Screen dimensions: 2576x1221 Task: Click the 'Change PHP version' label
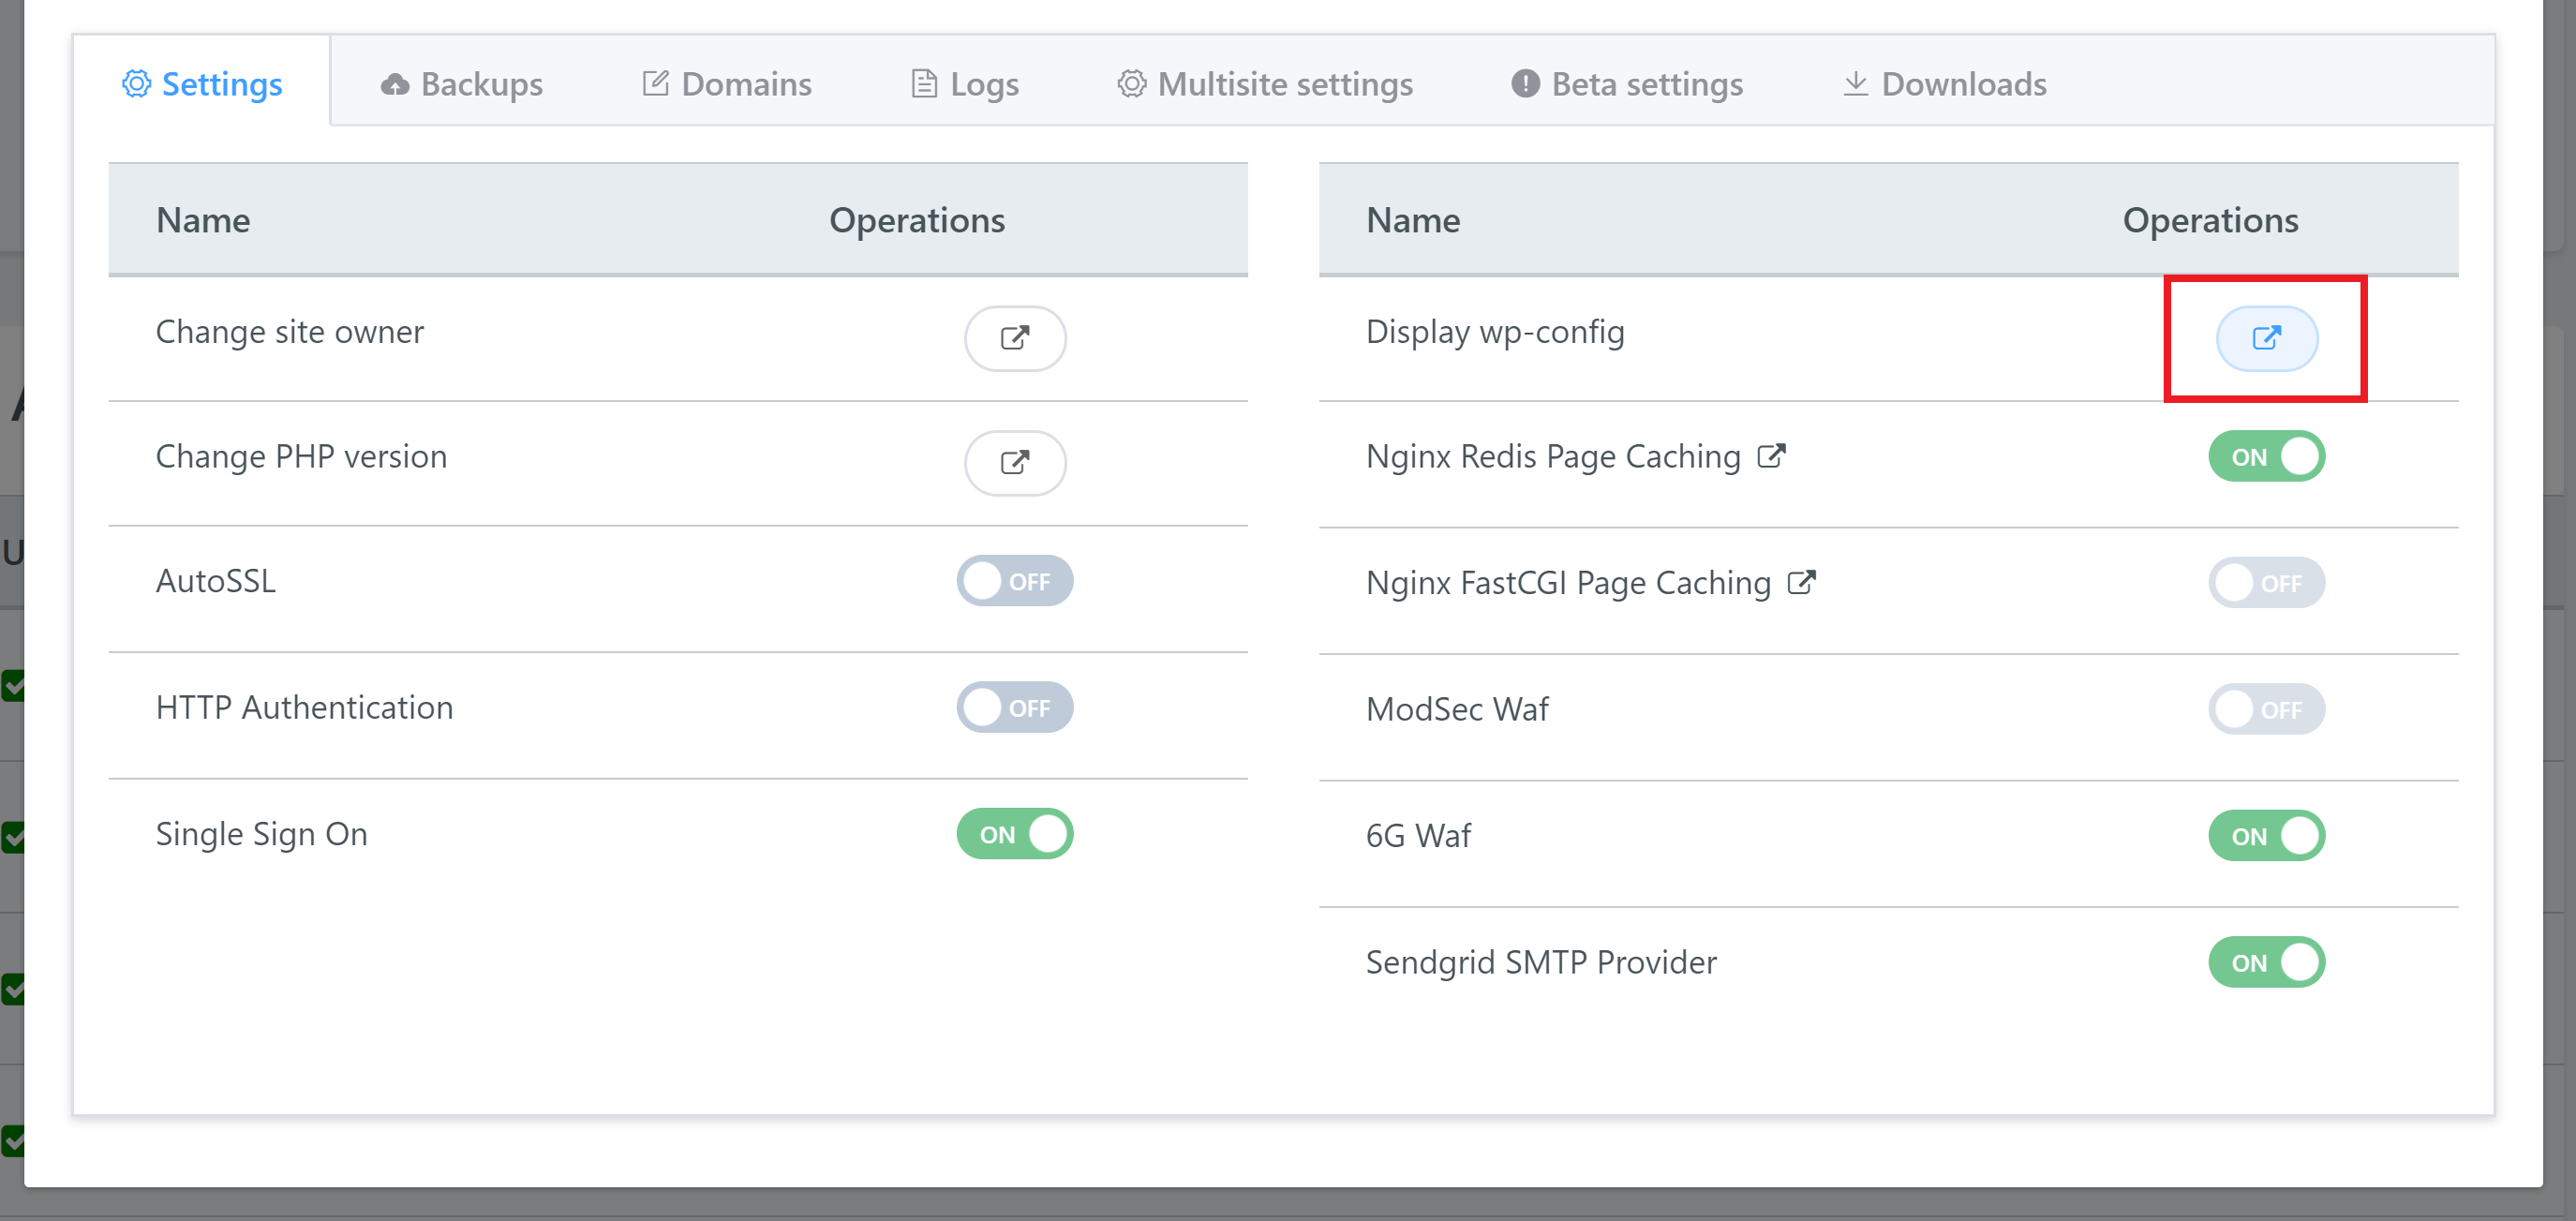tap(302, 457)
